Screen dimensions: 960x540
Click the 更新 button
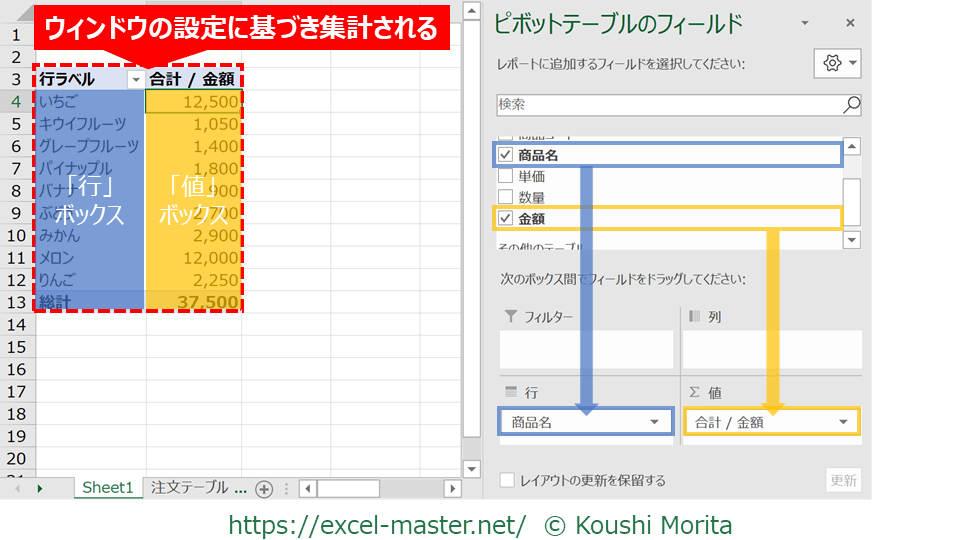point(843,480)
